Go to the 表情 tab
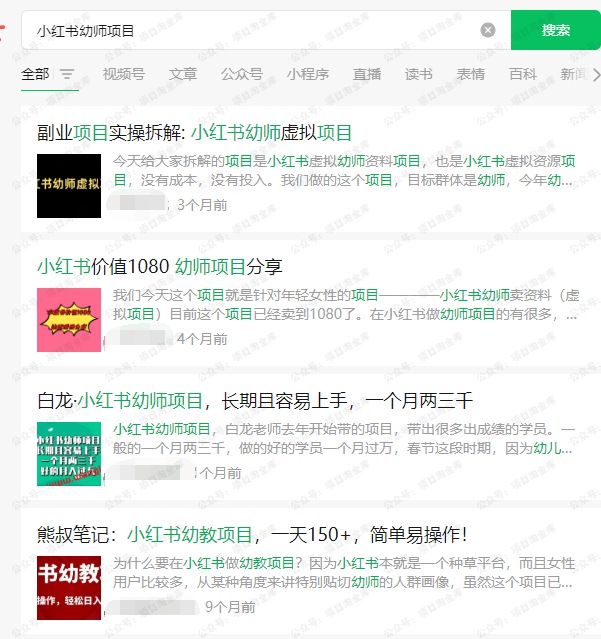This screenshot has height=639, width=601. (471, 74)
